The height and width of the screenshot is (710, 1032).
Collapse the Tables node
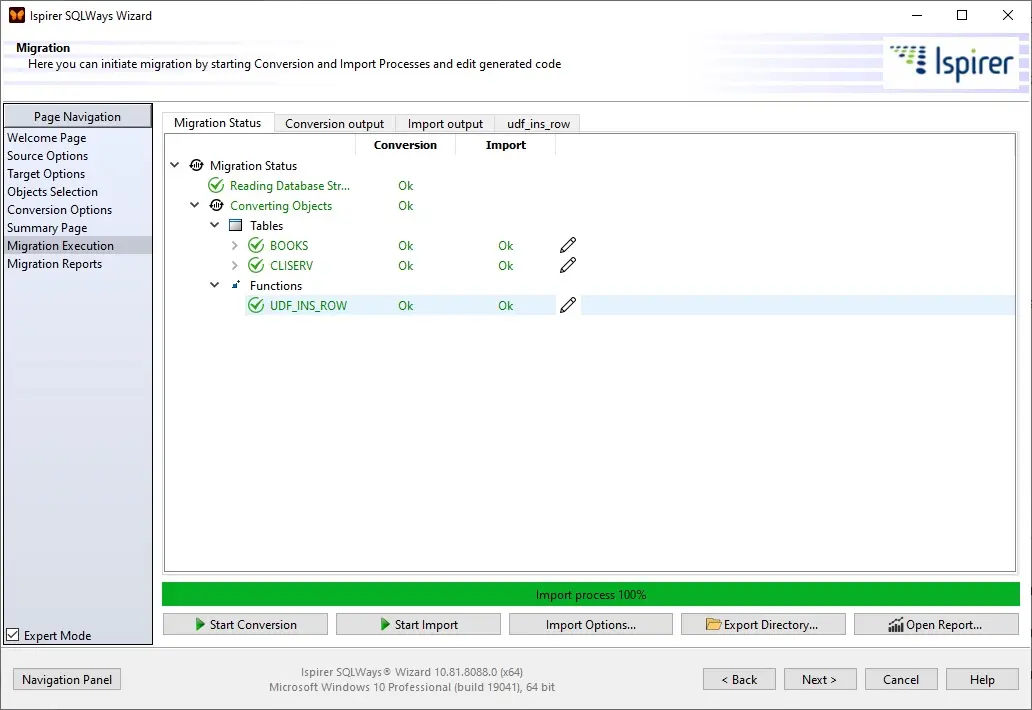tap(215, 225)
